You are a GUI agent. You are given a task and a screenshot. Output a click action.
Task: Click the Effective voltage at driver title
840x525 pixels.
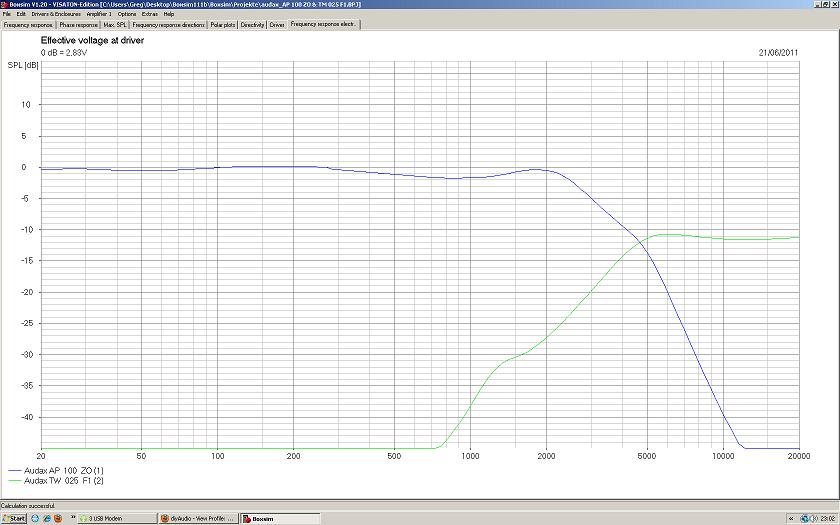[92, 40]
